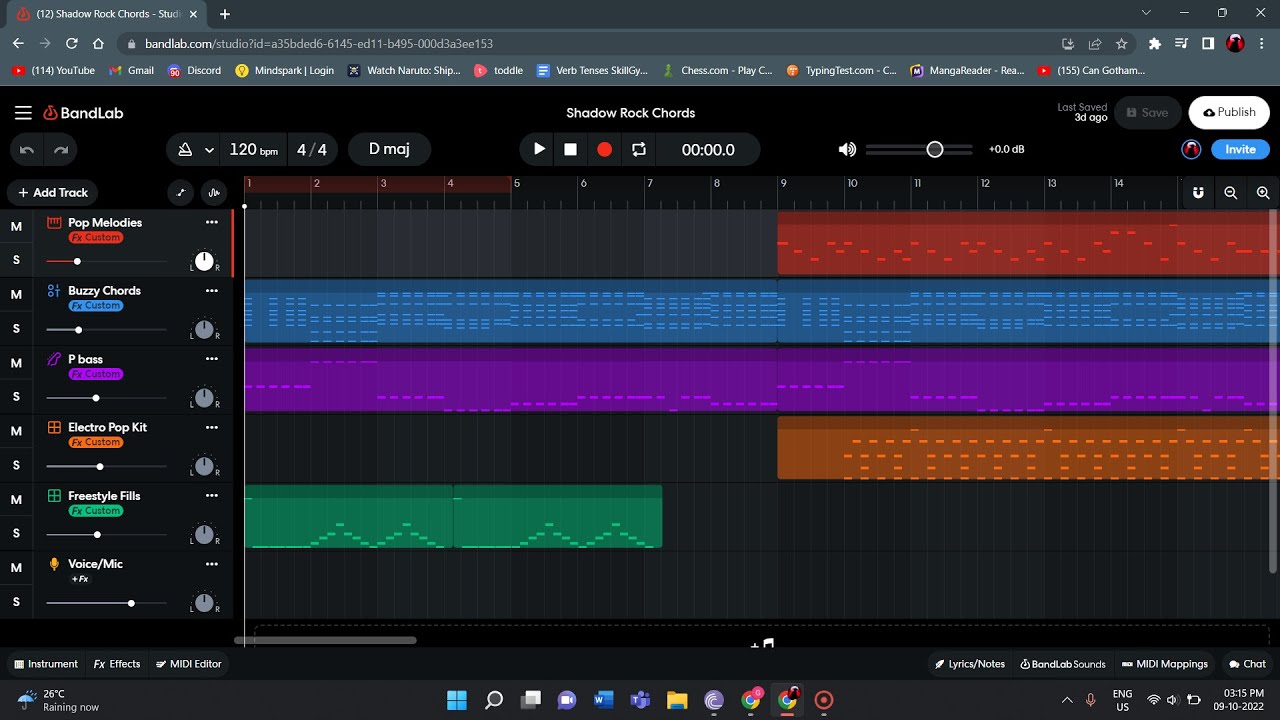Add Fx to the Voice/Mic track
Viewport: 1280px width, 720px height.
pyautogui.click(x=80, y=579)
